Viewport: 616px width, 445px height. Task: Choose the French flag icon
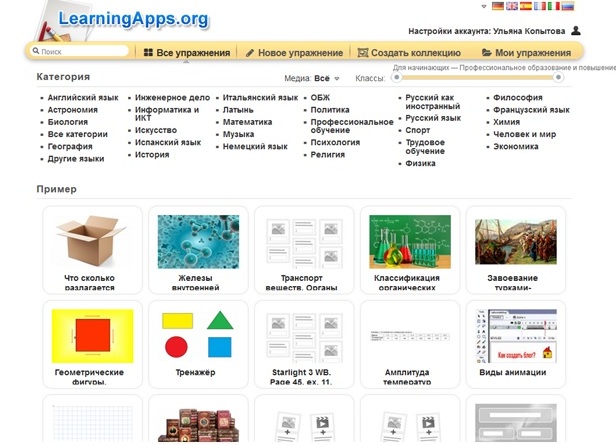click(x=540, y=6)
